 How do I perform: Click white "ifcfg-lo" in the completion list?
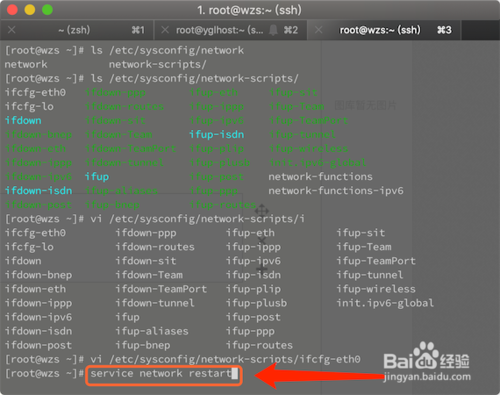pyautogui.click(x=29, y=247)
